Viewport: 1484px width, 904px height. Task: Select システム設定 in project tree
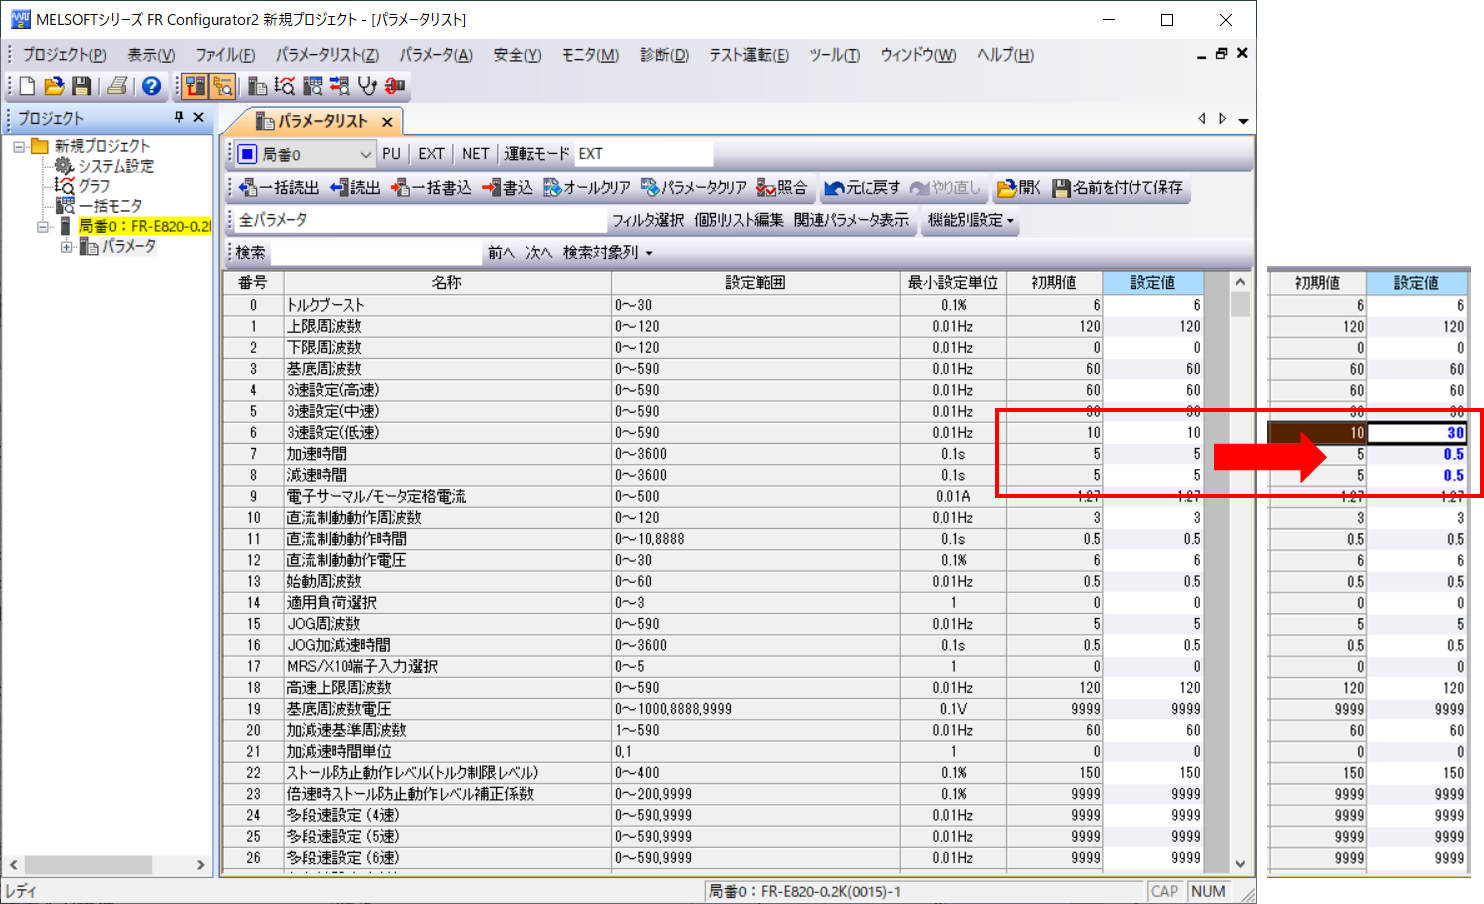(x=116, y=166)
